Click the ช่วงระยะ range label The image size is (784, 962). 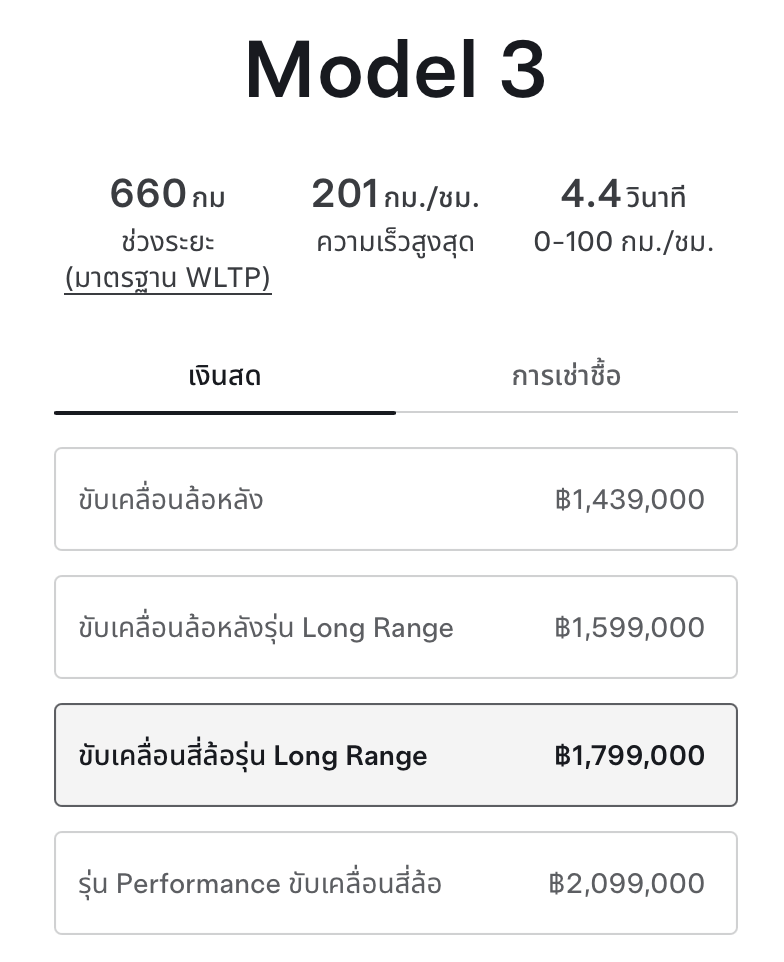point(168,242)
